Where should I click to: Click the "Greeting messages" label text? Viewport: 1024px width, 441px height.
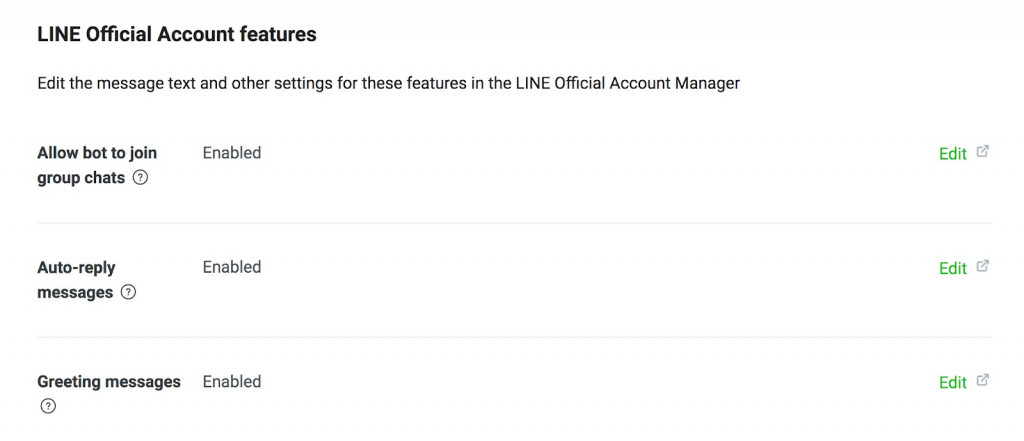(109, 382)
